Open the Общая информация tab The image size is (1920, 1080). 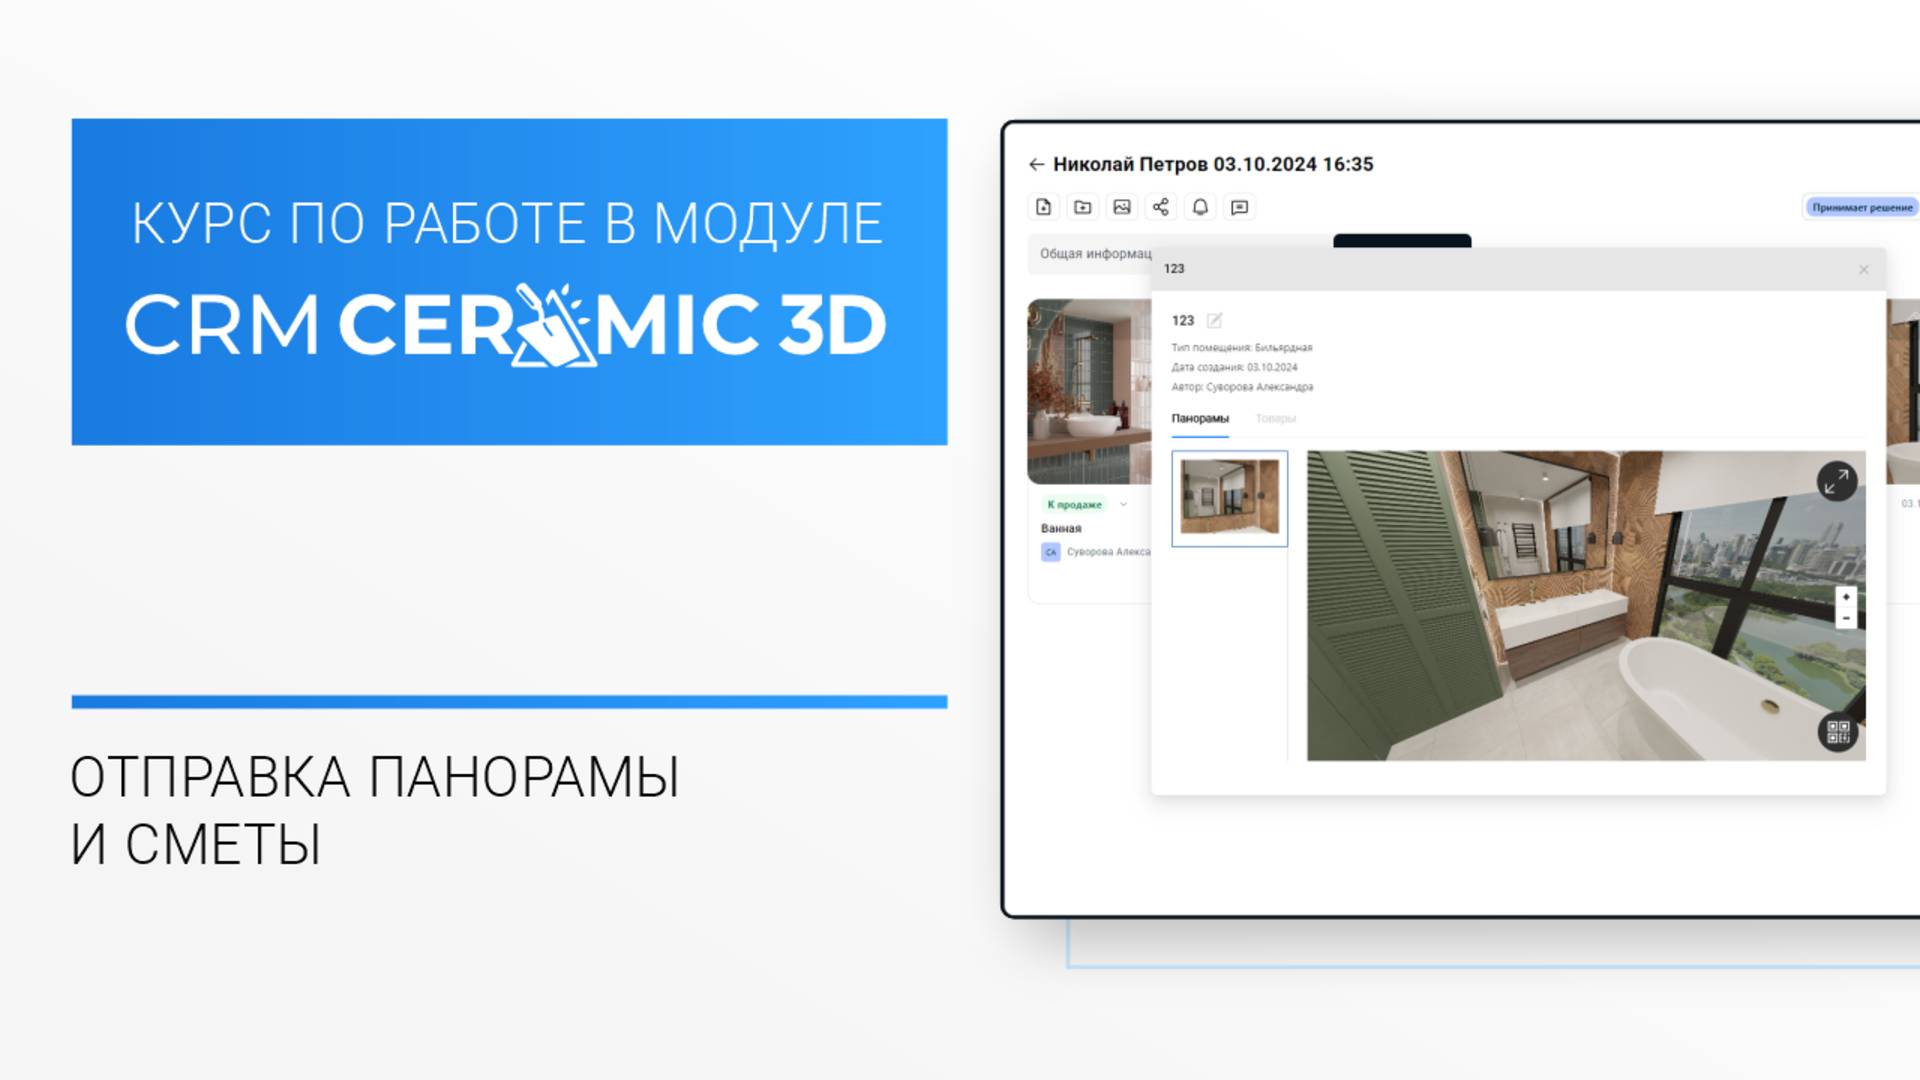tap(1095, 254)
